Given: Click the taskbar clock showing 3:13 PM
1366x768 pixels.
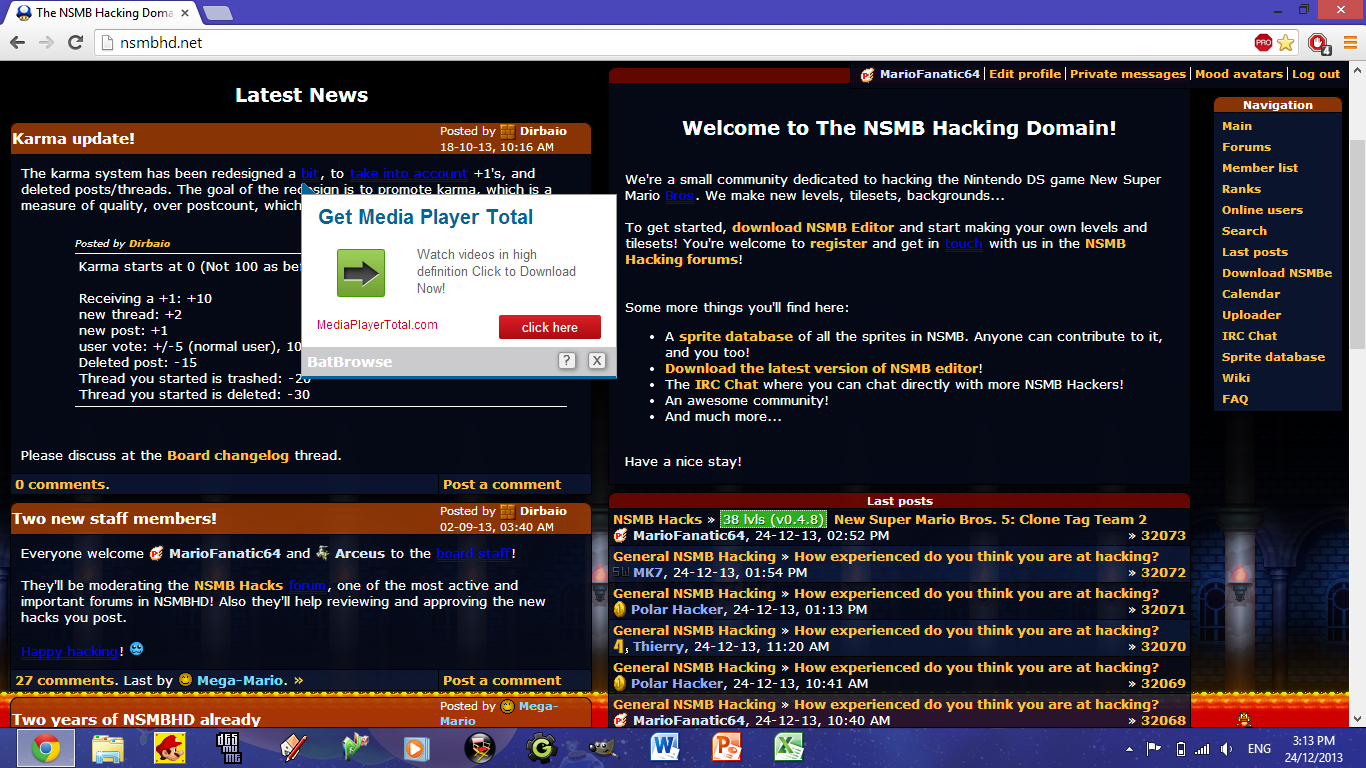Looking at the screenshot, I should pyautogui.click(x=1311, y=748).
